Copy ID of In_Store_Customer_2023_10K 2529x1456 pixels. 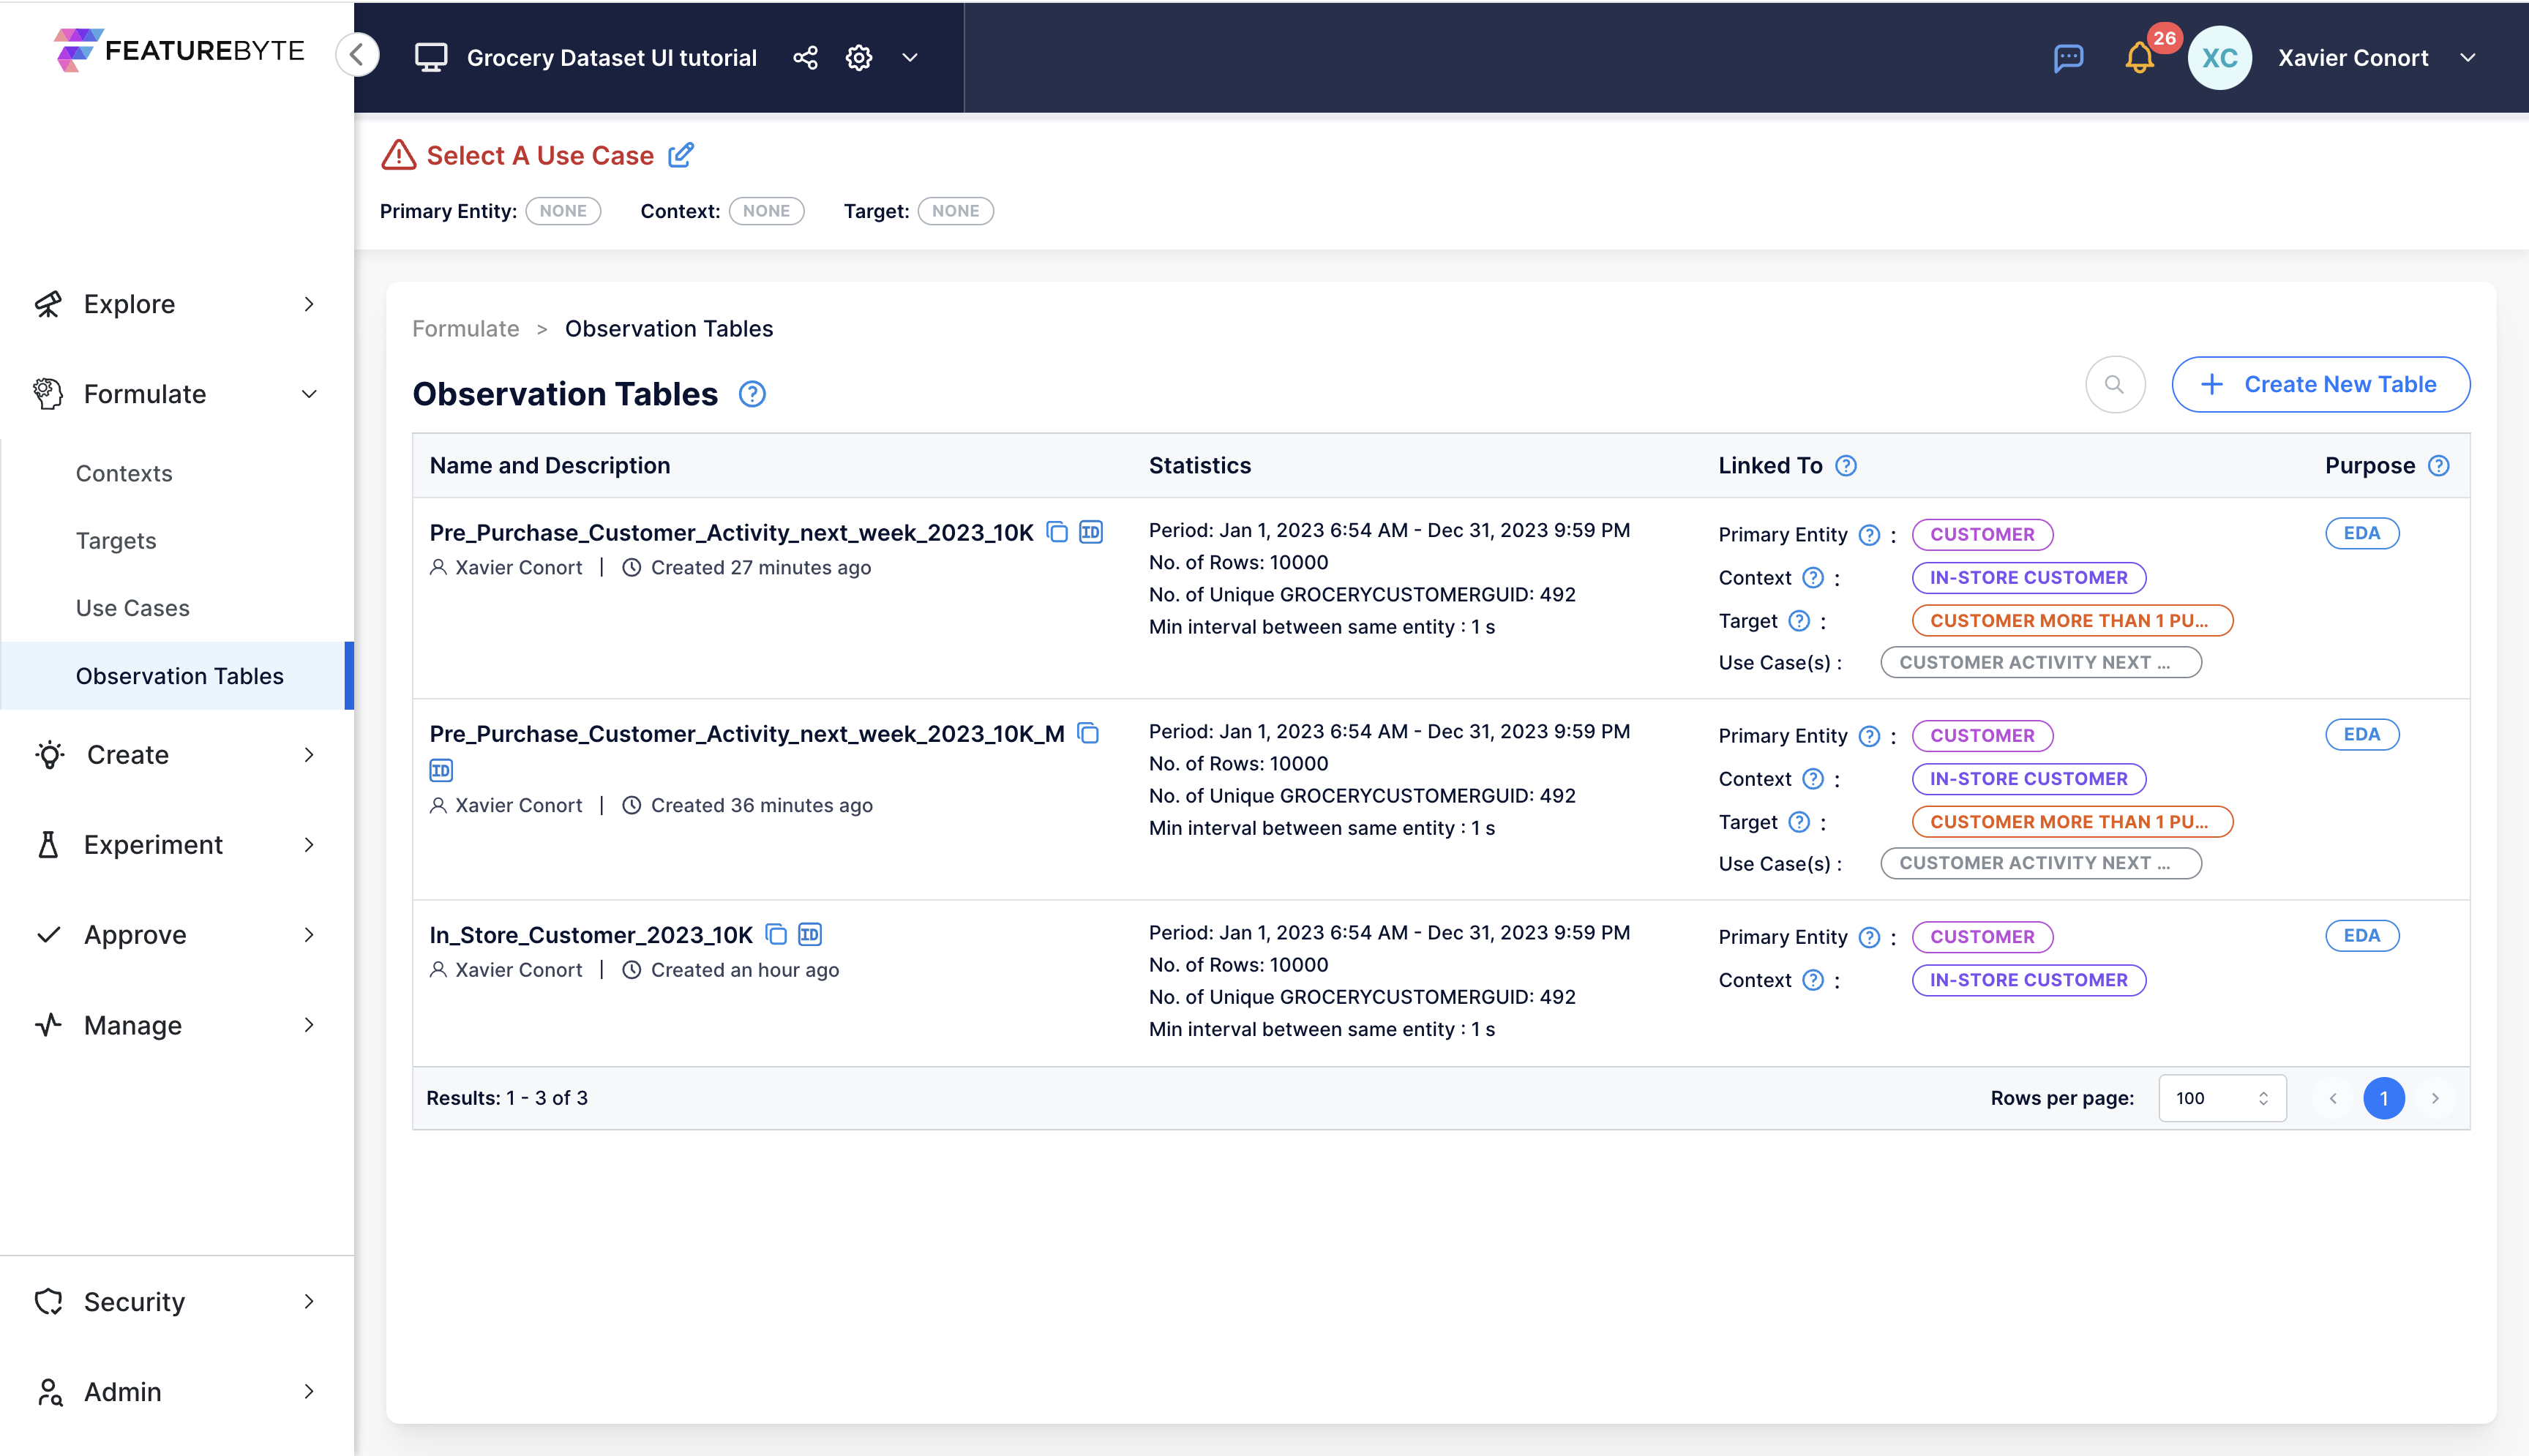tap(810, 934)
